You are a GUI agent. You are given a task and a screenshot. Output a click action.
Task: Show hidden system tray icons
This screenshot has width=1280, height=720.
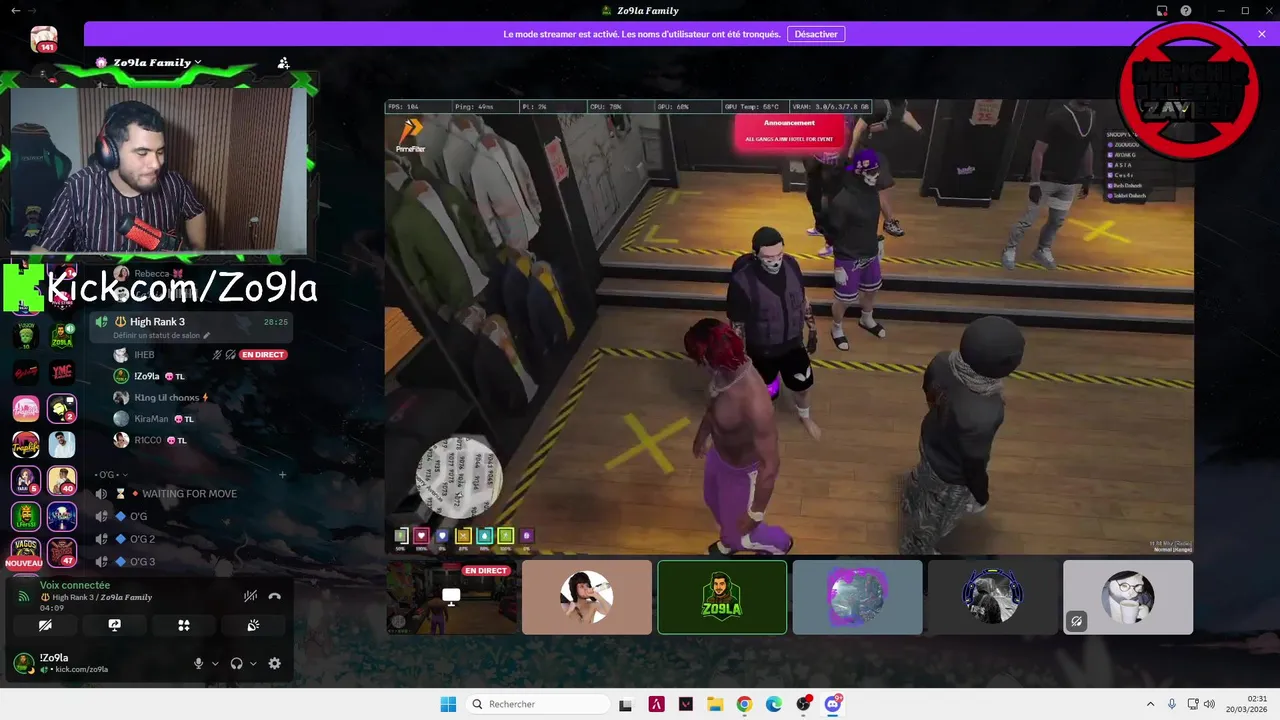pos(1150,704)
